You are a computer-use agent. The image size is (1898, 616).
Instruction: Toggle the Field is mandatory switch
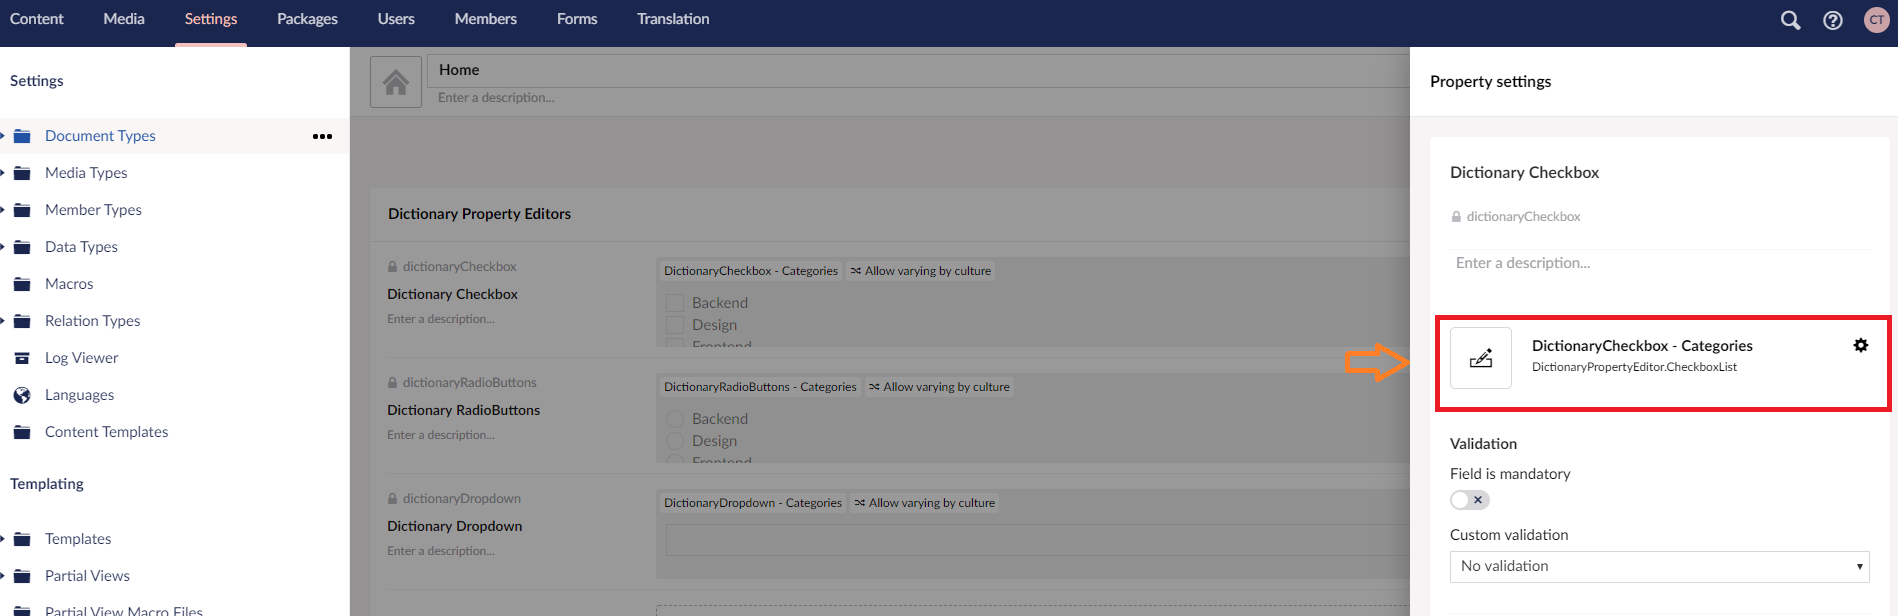tap(1470, 500)
